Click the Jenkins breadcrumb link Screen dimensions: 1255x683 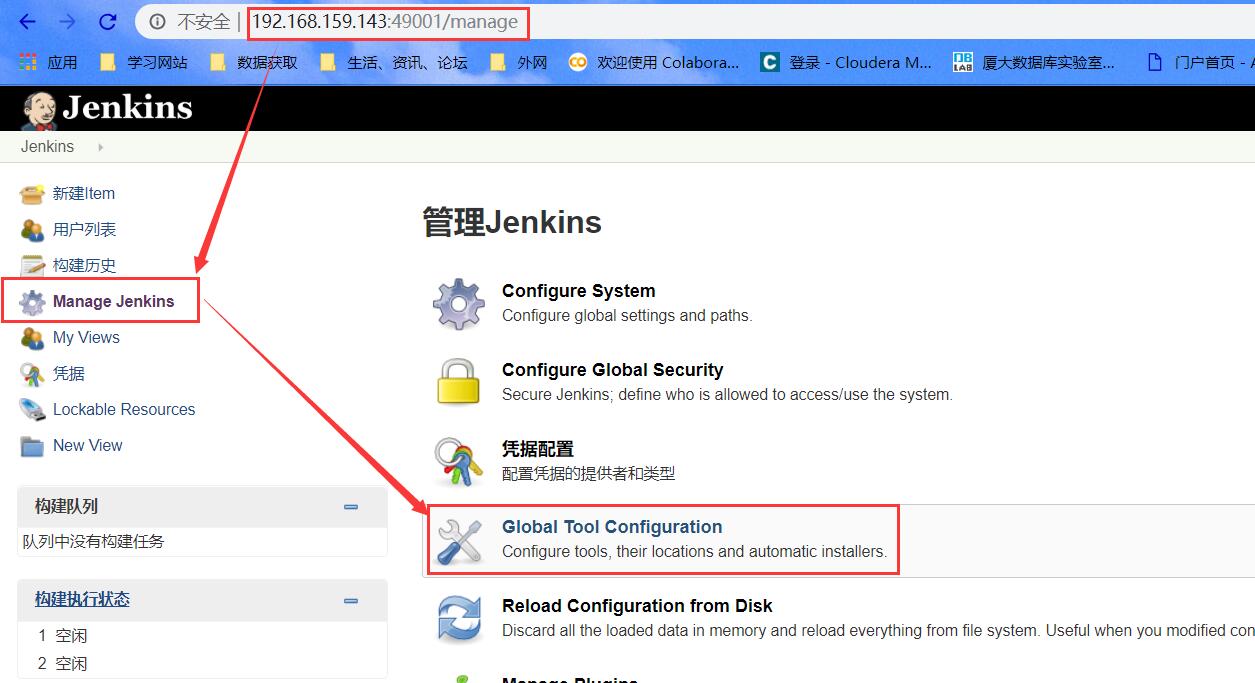tap(47, 147)
